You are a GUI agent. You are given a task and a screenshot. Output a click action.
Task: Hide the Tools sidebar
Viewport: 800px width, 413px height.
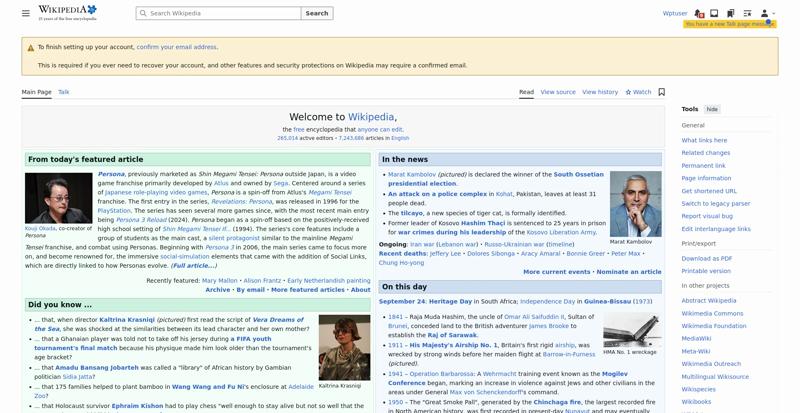click(712, 109)
